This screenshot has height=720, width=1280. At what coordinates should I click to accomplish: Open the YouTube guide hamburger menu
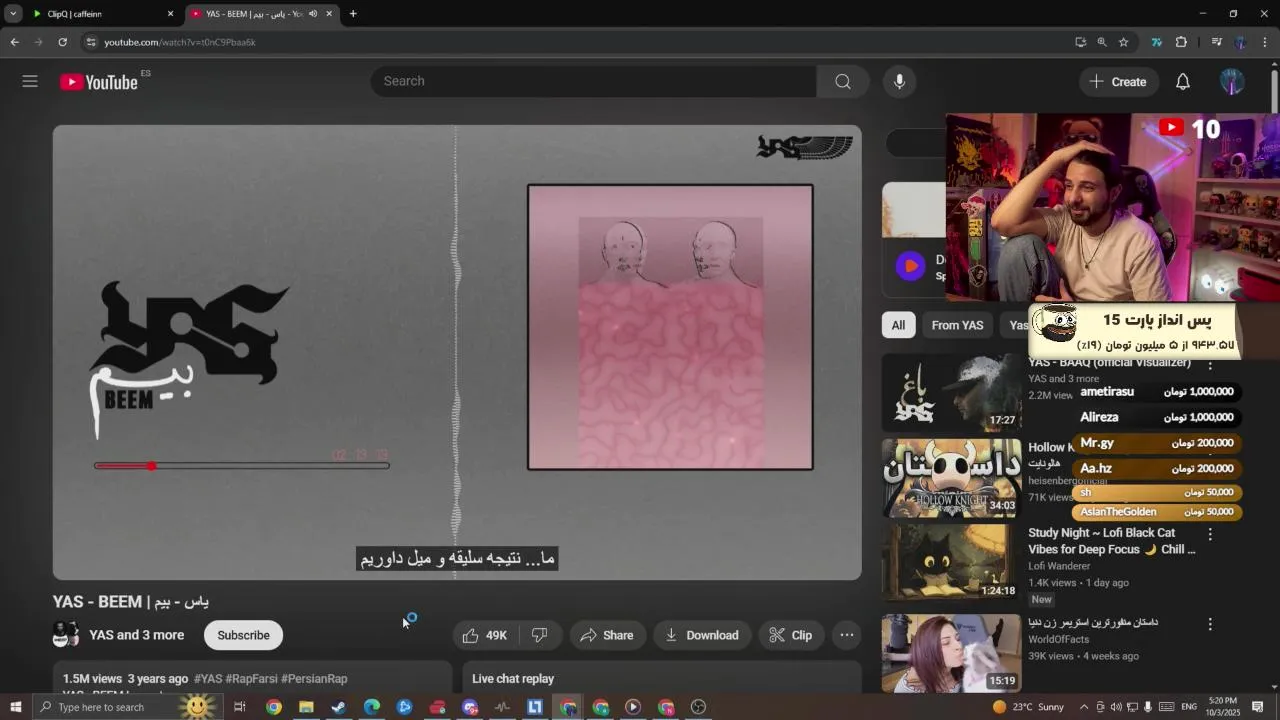coord(30,81)
